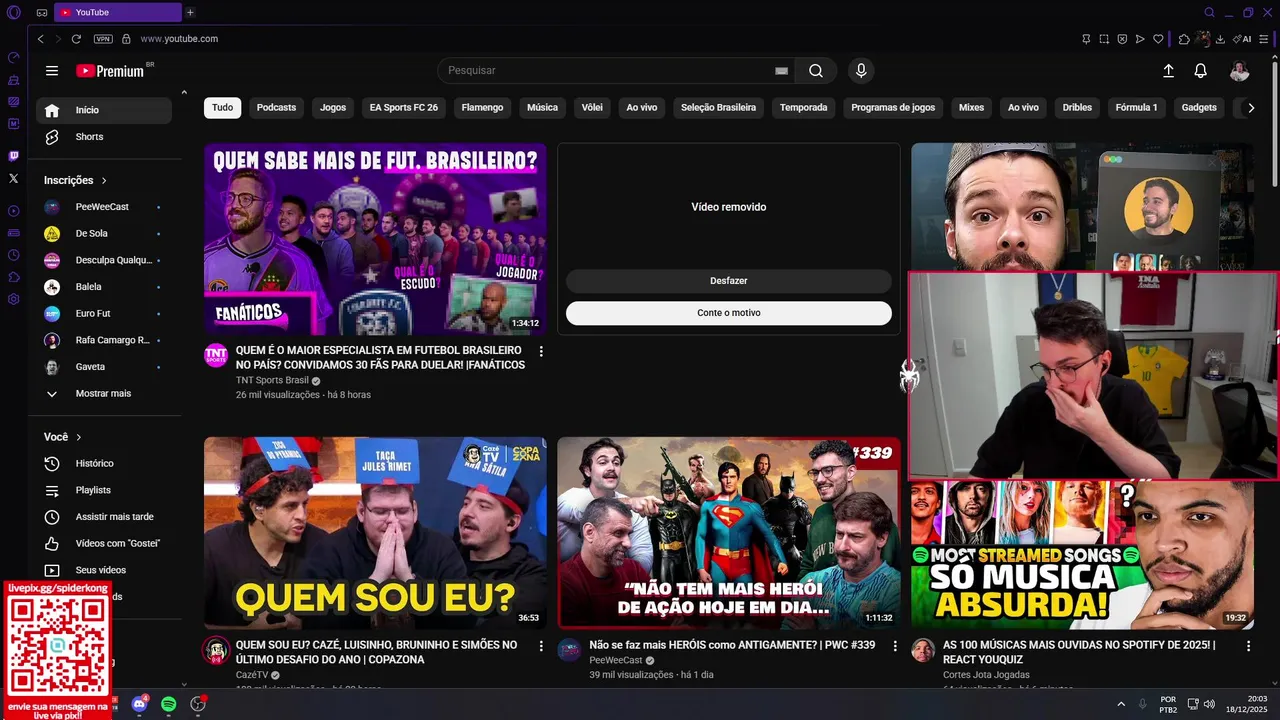
Task: Click the www.youtube.com address bar
Action: click(x=179, y=39)
